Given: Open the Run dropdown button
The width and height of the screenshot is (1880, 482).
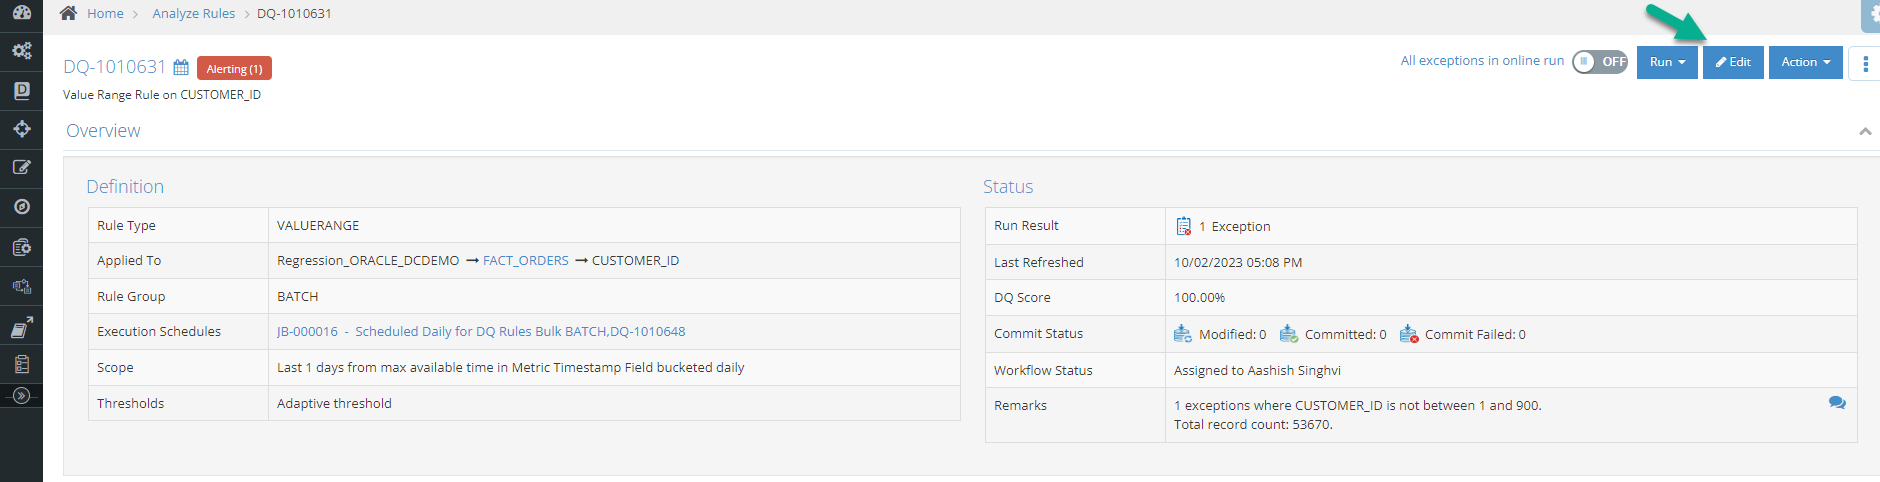Looking at the screenshot, I should click(x=1667, y=62).
